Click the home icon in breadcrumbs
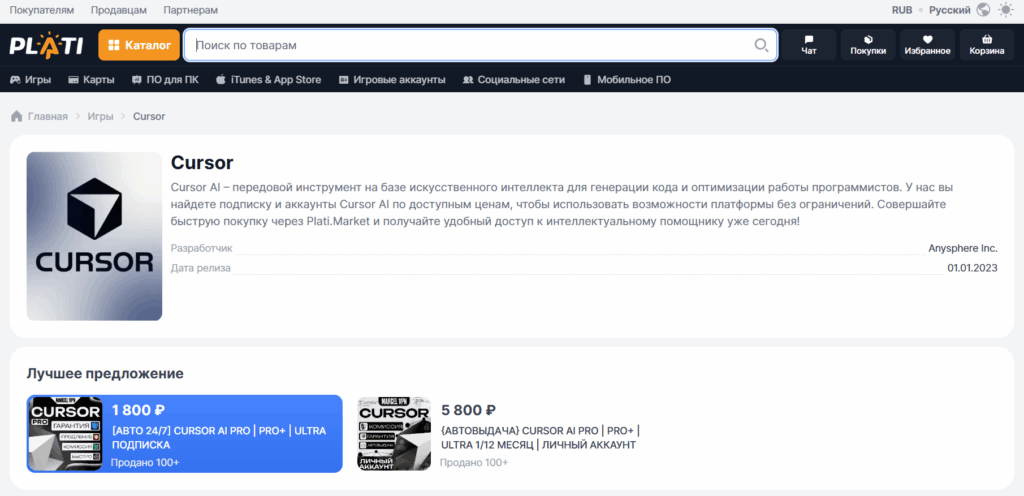This screenshot has width=1024, height=496. pyautogui.click(x=16, y=117)
